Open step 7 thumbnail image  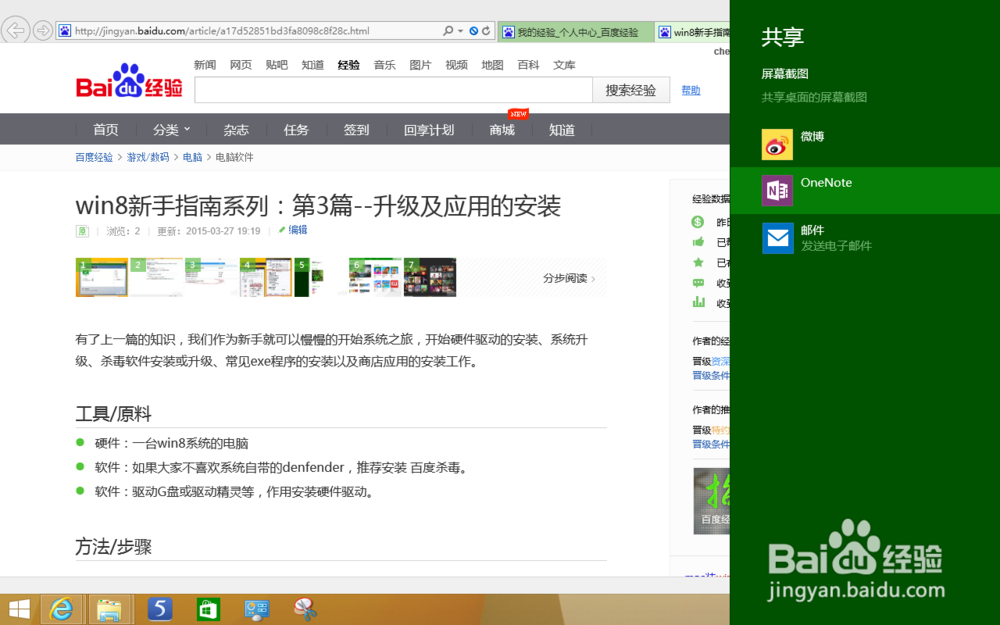click(430, 277)
